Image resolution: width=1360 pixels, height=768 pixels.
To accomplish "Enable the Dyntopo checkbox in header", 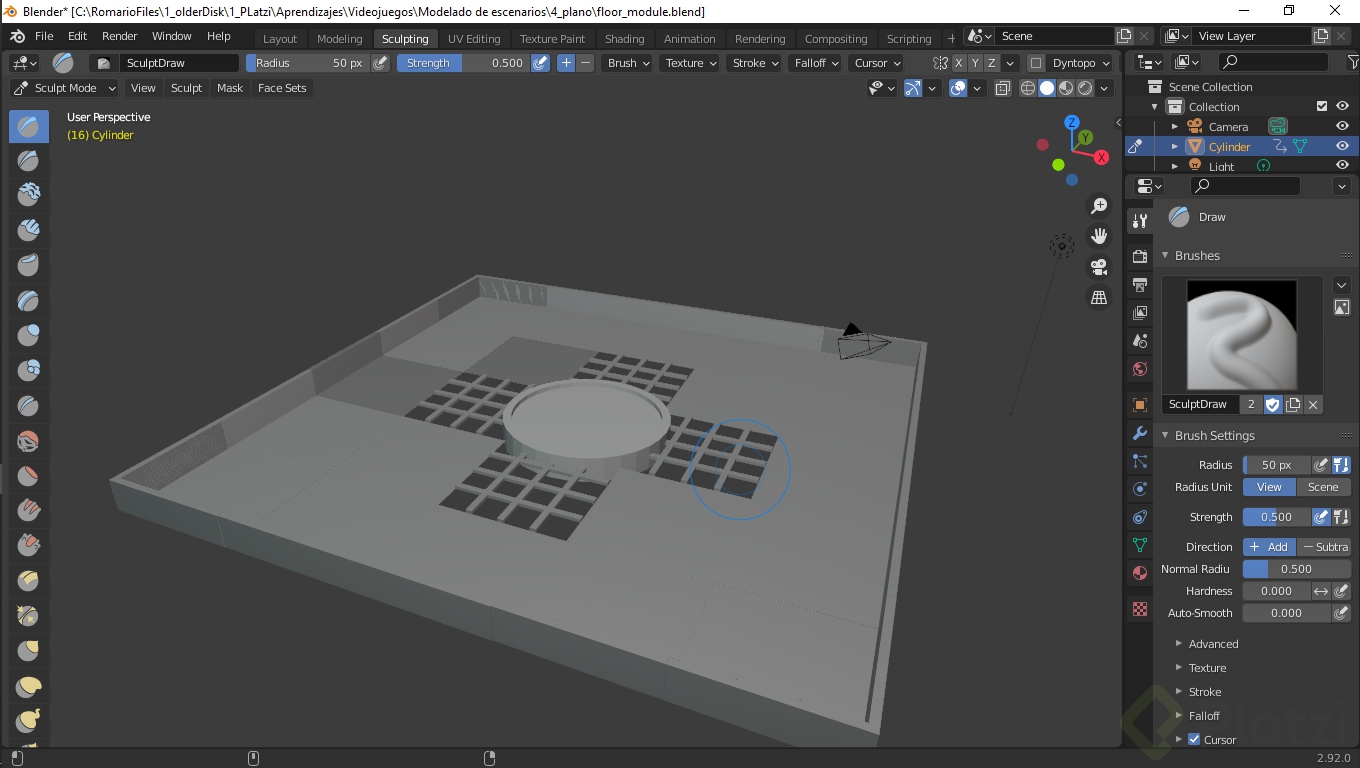I will pyautogui.click(x=1036, y=63).
